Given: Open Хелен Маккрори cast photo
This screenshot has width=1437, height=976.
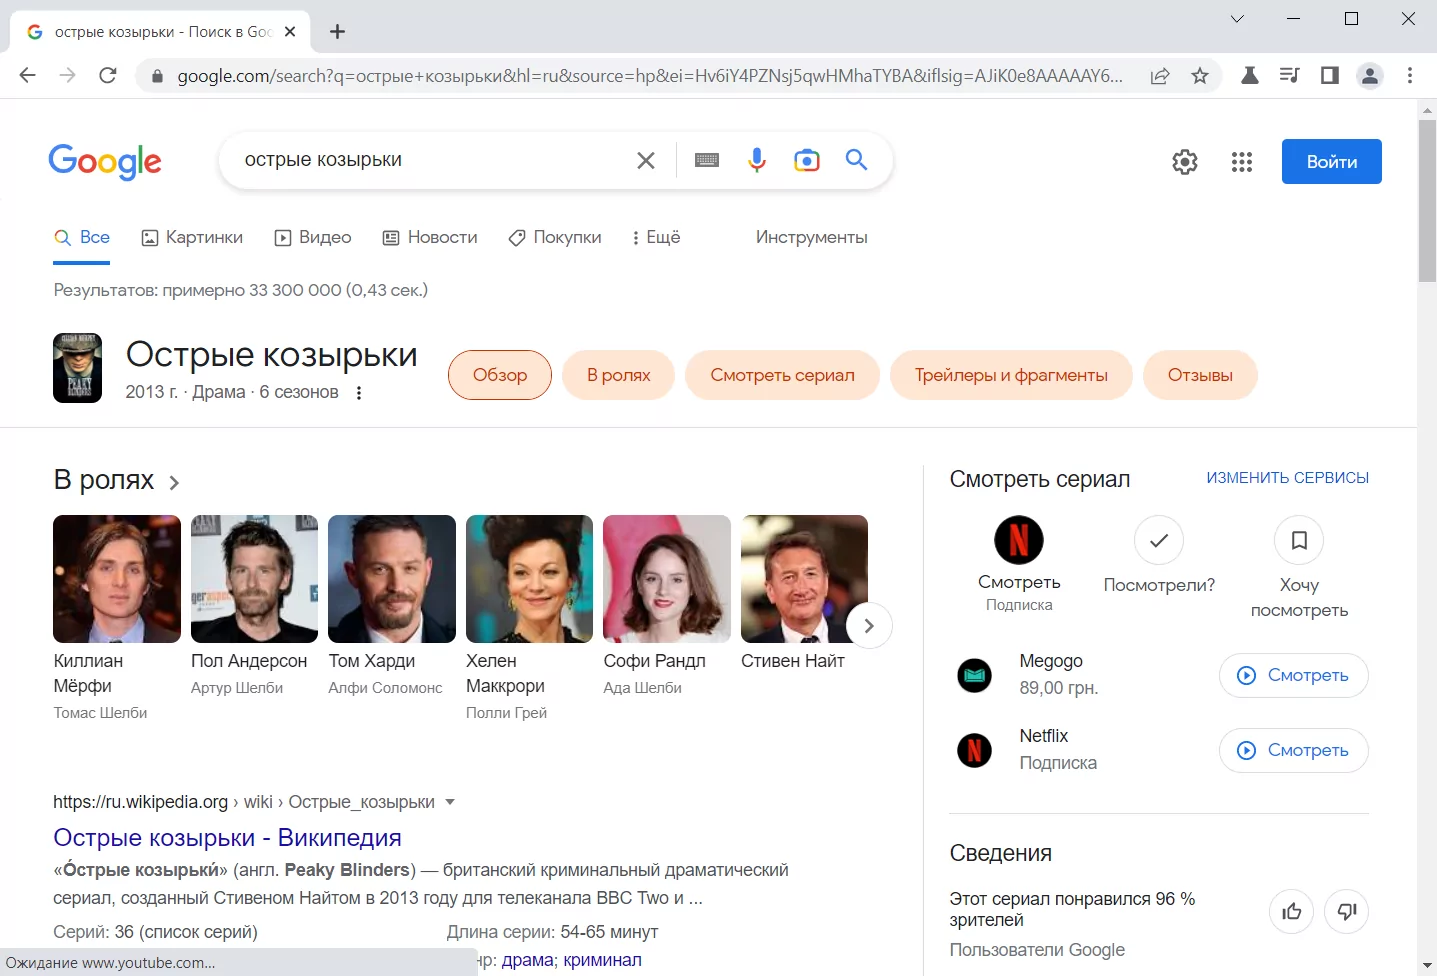Looking at the screenshot, I should [x=529, y=579].
